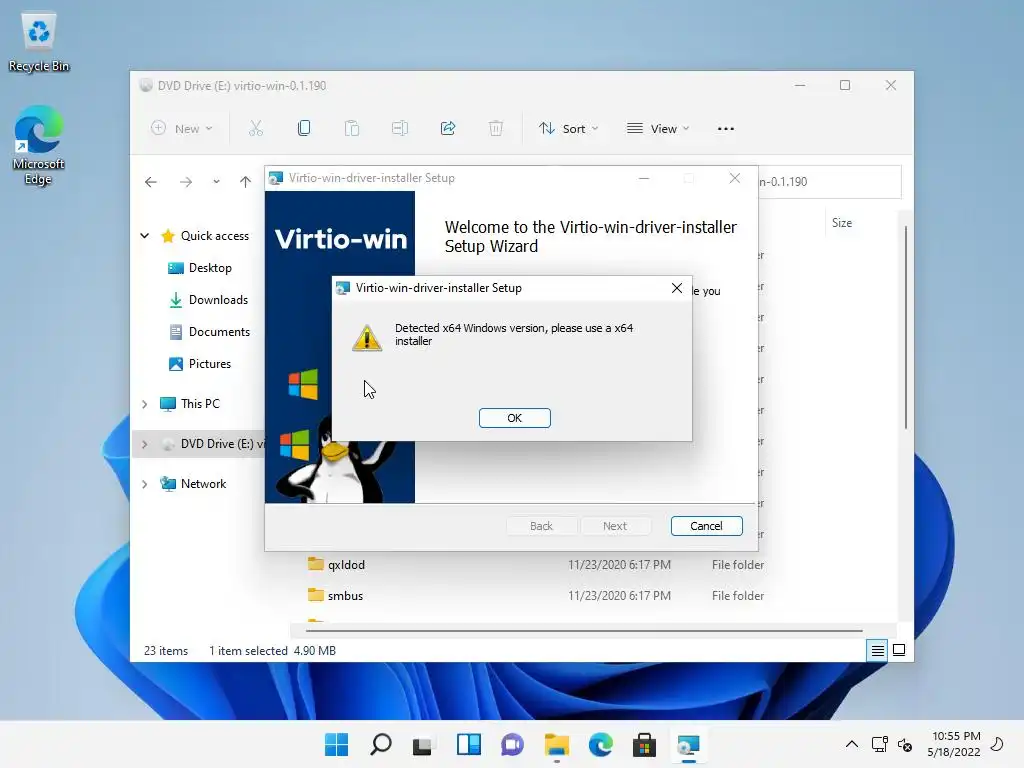
Task: Open the Windows Start menu
Action: pos(337,744)
